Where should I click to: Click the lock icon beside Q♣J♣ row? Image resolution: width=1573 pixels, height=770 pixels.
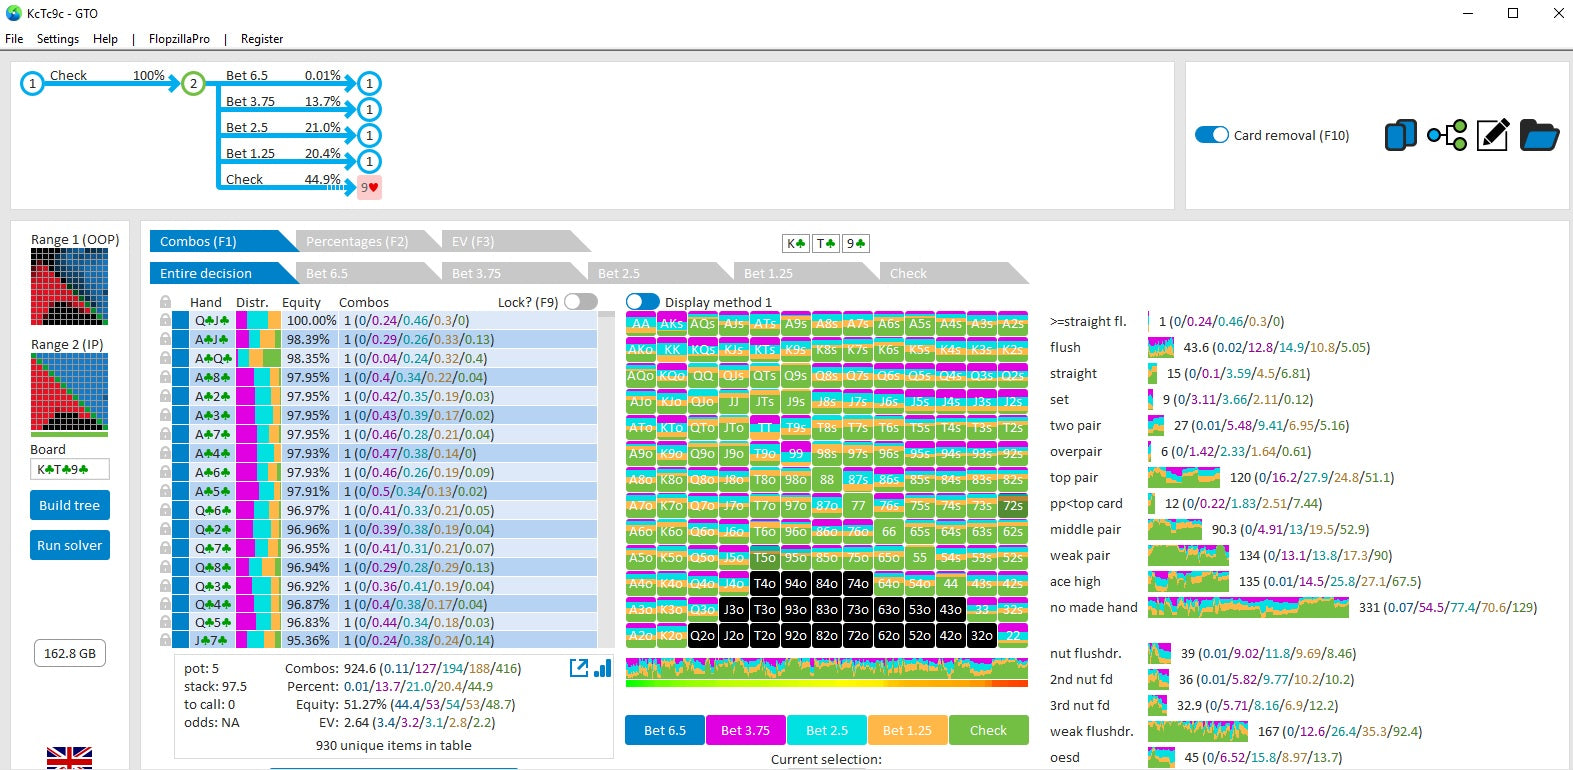click(x=165, y=321)
